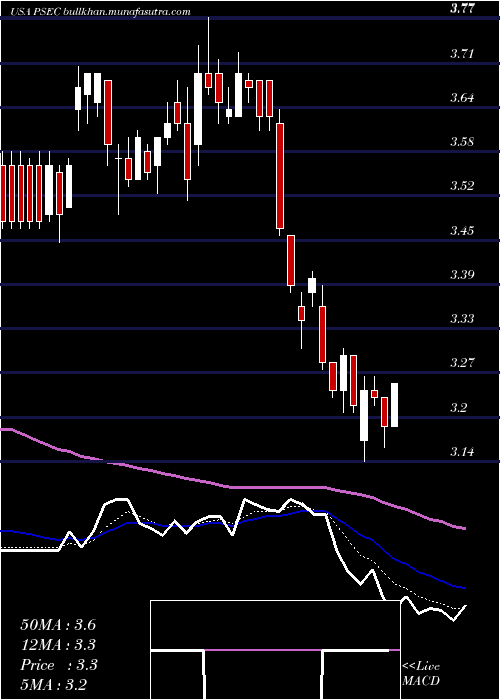Click the last white candle at chart's right end
This screenshot has width=500, height=700.
[x=395, y=405]
